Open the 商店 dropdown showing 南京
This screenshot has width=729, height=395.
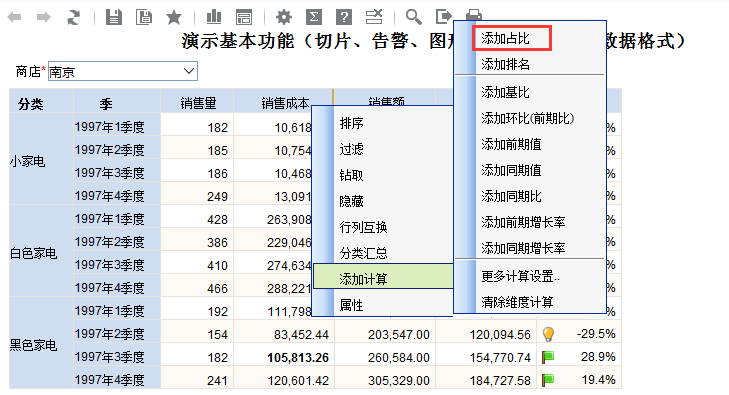pos(123,71)
